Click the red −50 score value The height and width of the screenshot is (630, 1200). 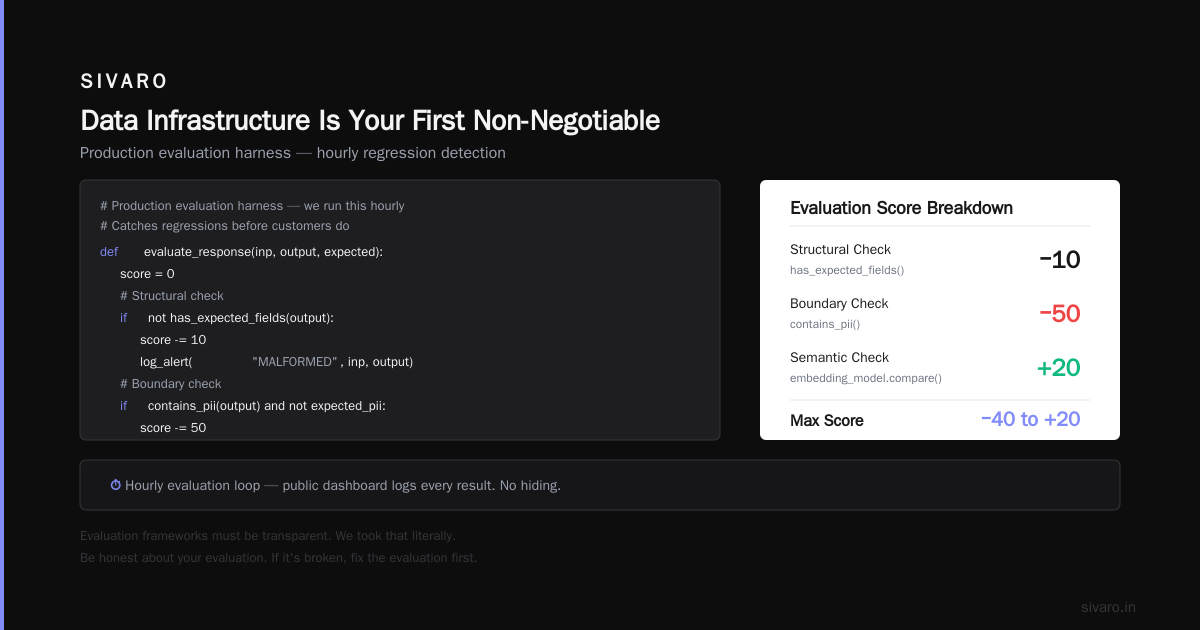(1060, 314)
